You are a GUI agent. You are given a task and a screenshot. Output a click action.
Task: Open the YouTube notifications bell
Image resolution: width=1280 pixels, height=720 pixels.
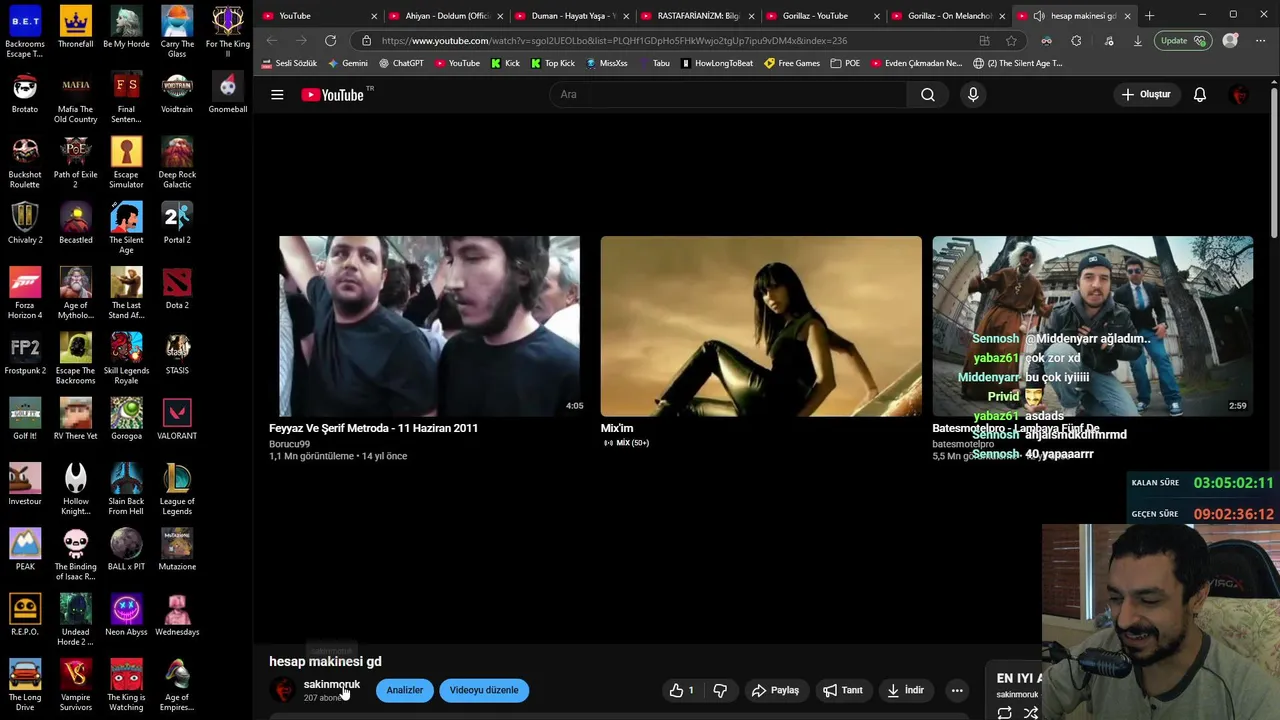tap(1200, 95)
